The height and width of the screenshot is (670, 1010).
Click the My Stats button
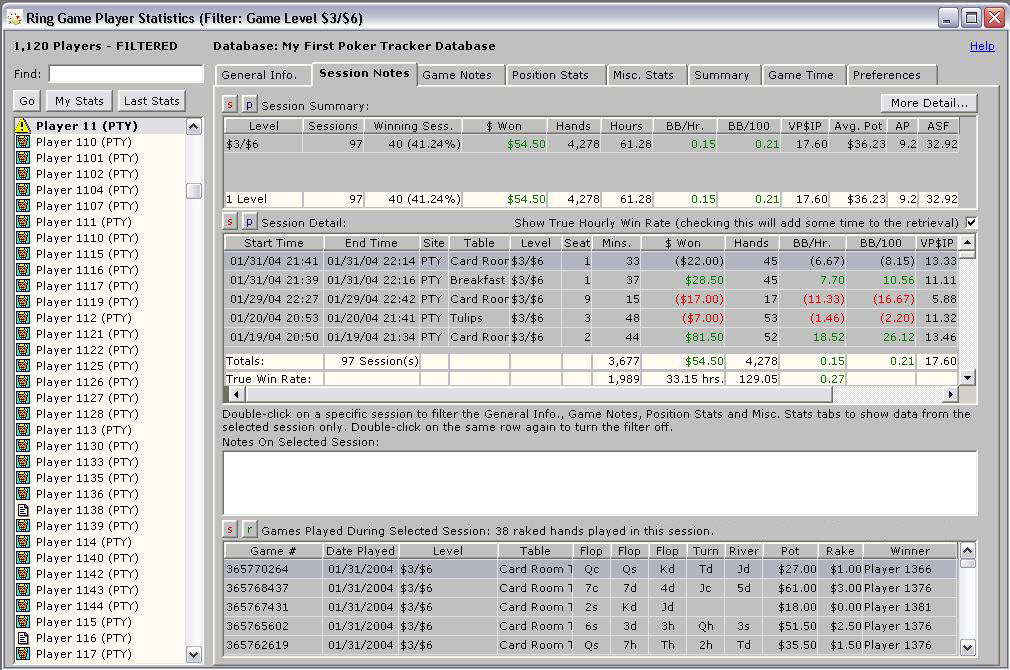click(x=79, y=101)
